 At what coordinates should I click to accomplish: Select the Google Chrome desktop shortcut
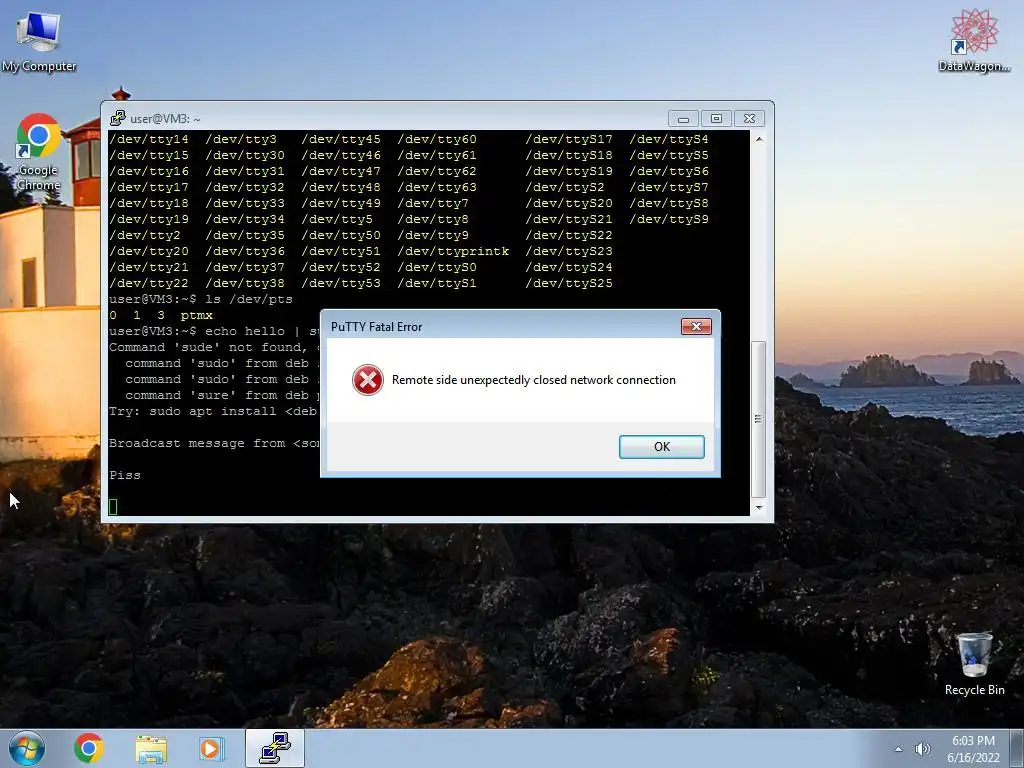click(39, 152)
